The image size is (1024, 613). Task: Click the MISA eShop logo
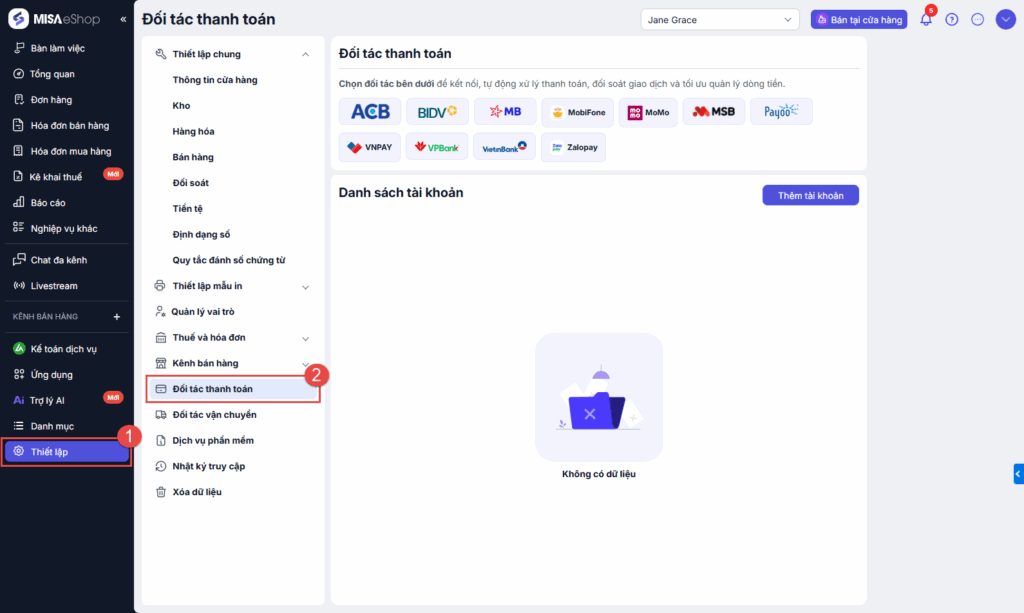pyautogui.click(x=54, y=19)
